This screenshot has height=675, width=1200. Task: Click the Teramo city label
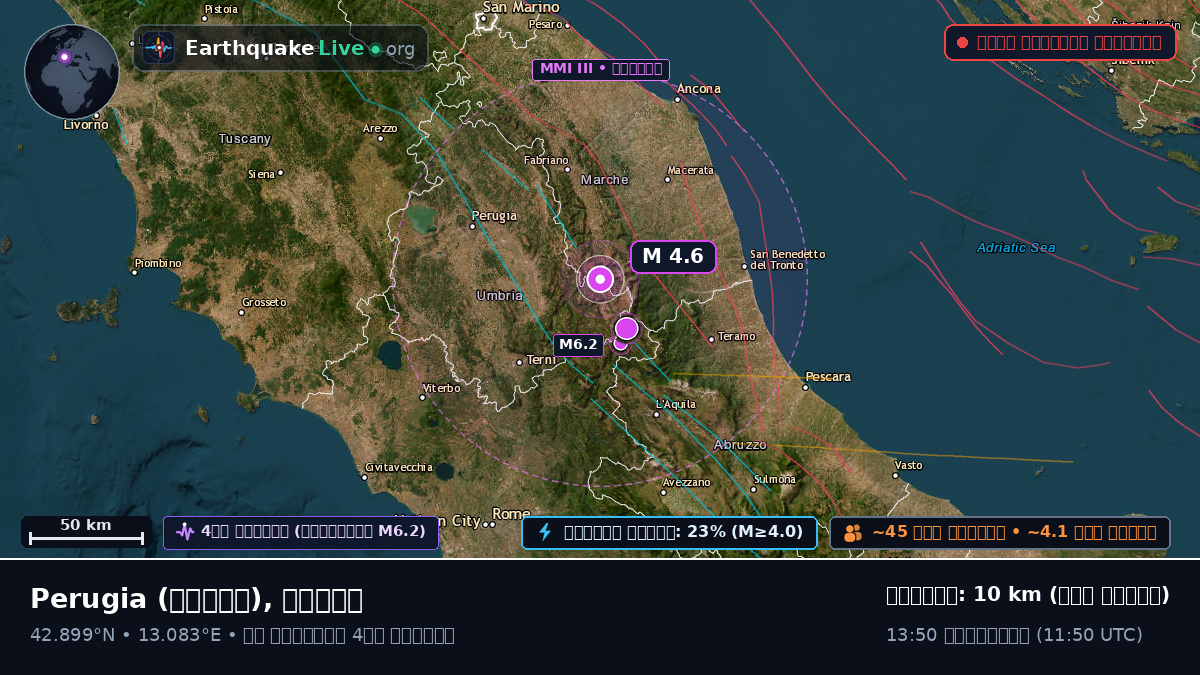point(737,337)
